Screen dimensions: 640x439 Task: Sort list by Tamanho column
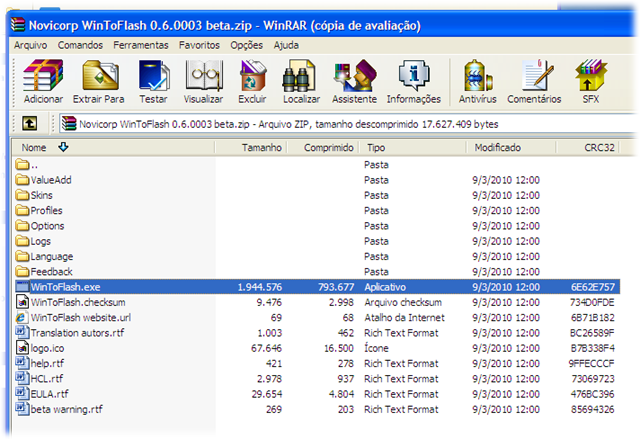(x=251, y=147)
